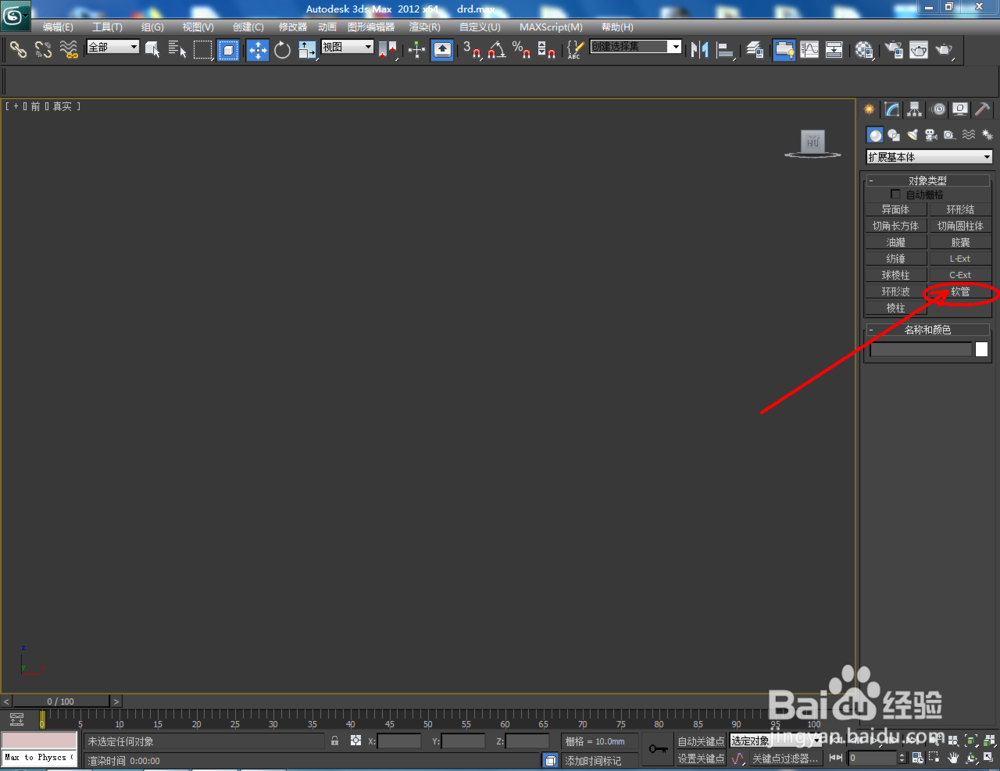Collapse the 名称和颜色 rollout

point(927,330)
